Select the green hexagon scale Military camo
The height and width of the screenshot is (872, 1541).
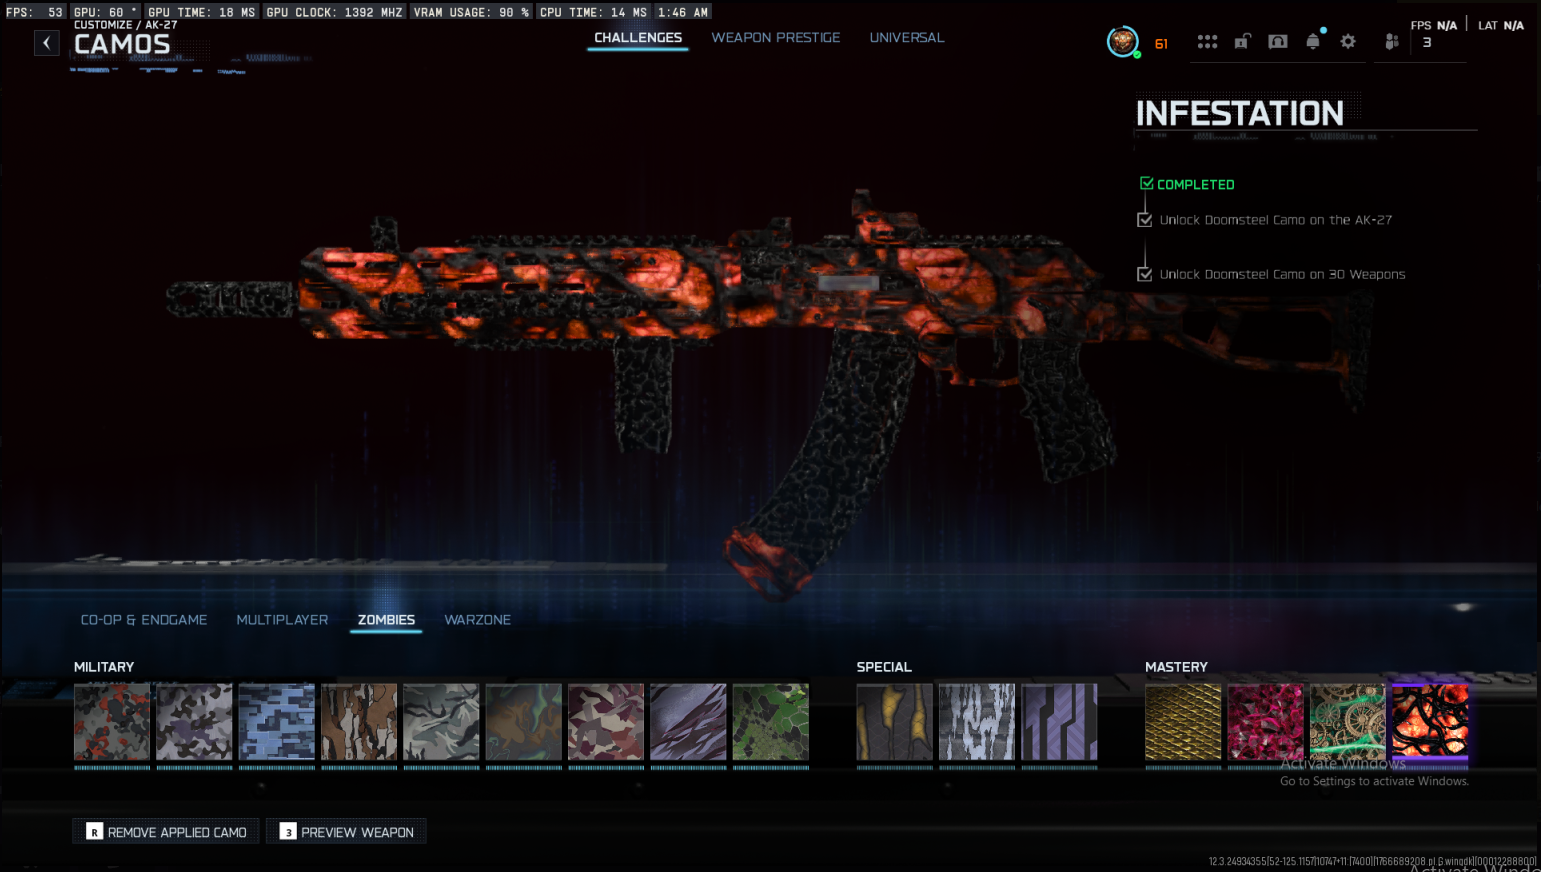(771, 722)
